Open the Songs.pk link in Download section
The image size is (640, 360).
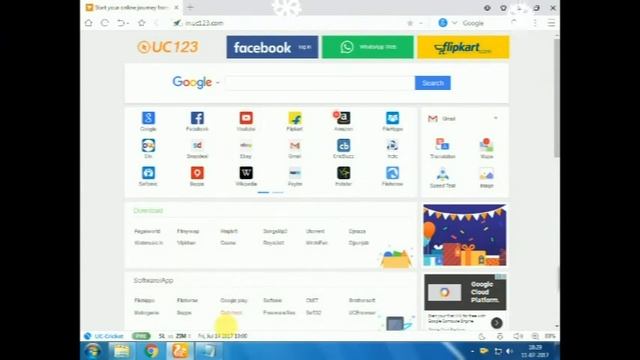[x=275, y=231]
